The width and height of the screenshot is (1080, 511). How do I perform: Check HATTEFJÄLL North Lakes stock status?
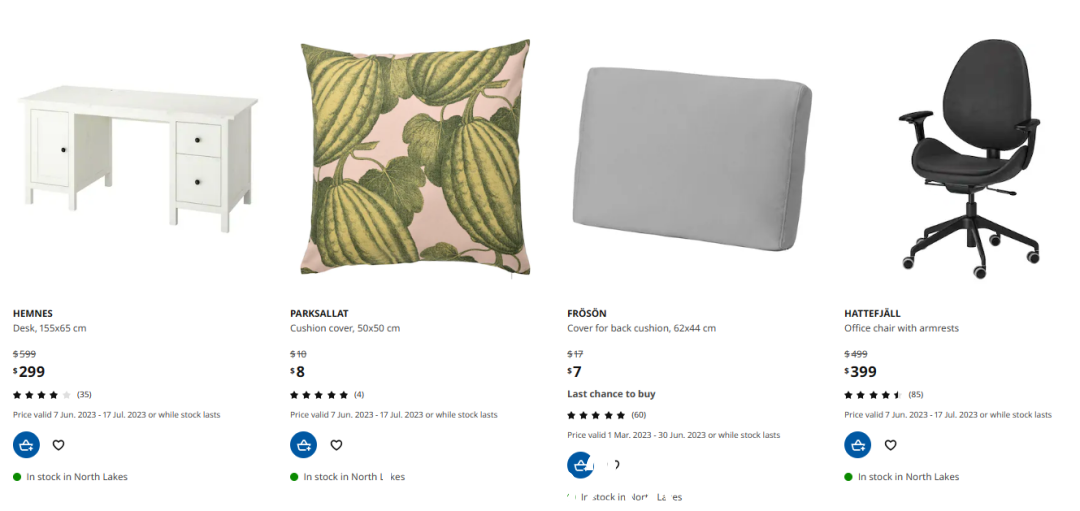click(902, 477)
